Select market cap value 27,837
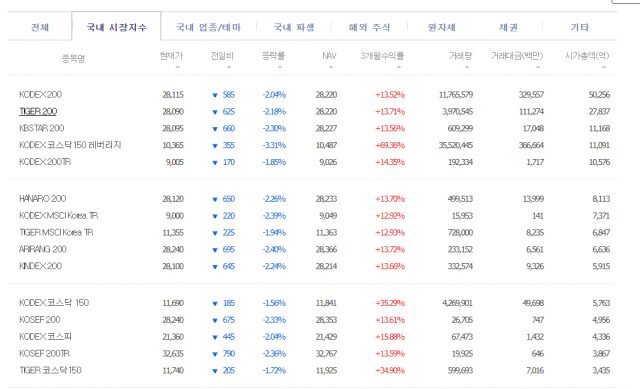This screenshot has width=640, height=389. coord(599,111)
